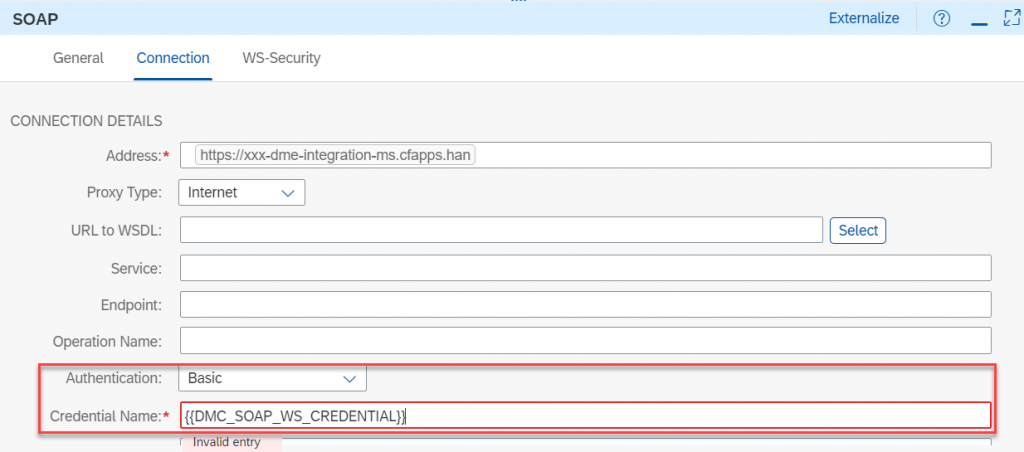This screenshot has height=452, width=1024.
Task: Focus the Operation Name field
Action: (x=586, y=341)
